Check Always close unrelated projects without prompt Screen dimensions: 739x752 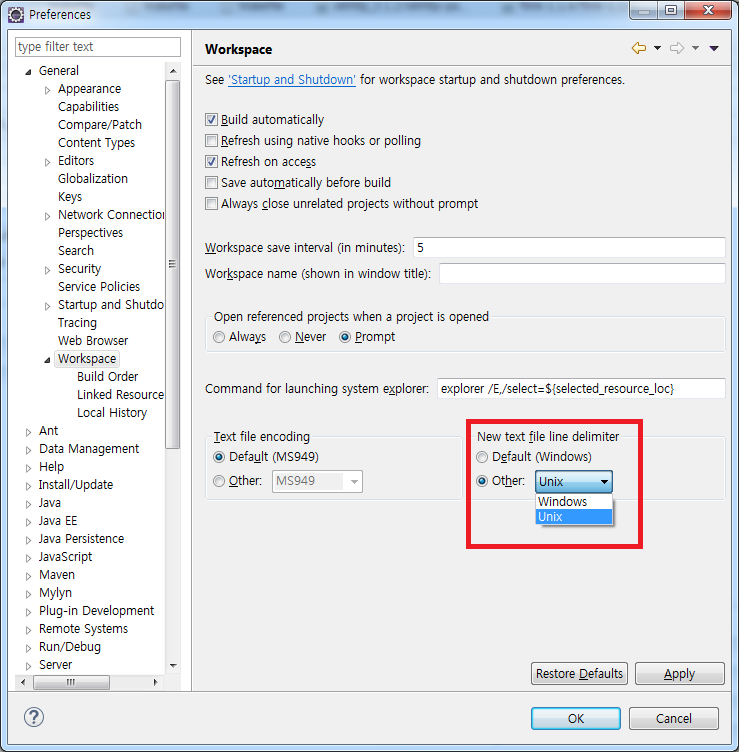[x=211, y=204]
